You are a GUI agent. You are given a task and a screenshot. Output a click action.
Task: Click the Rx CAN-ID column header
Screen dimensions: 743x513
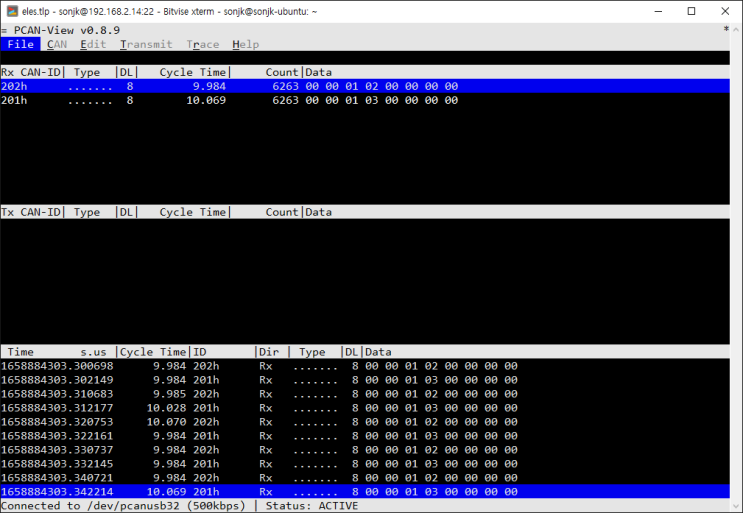click(32, 72)
